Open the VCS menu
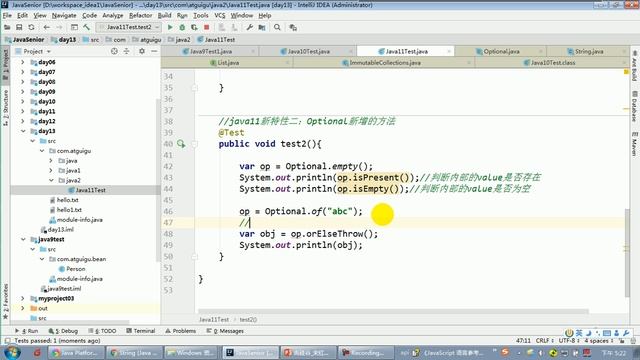Viewport: 640px width, 360px height. pos(220,16)
